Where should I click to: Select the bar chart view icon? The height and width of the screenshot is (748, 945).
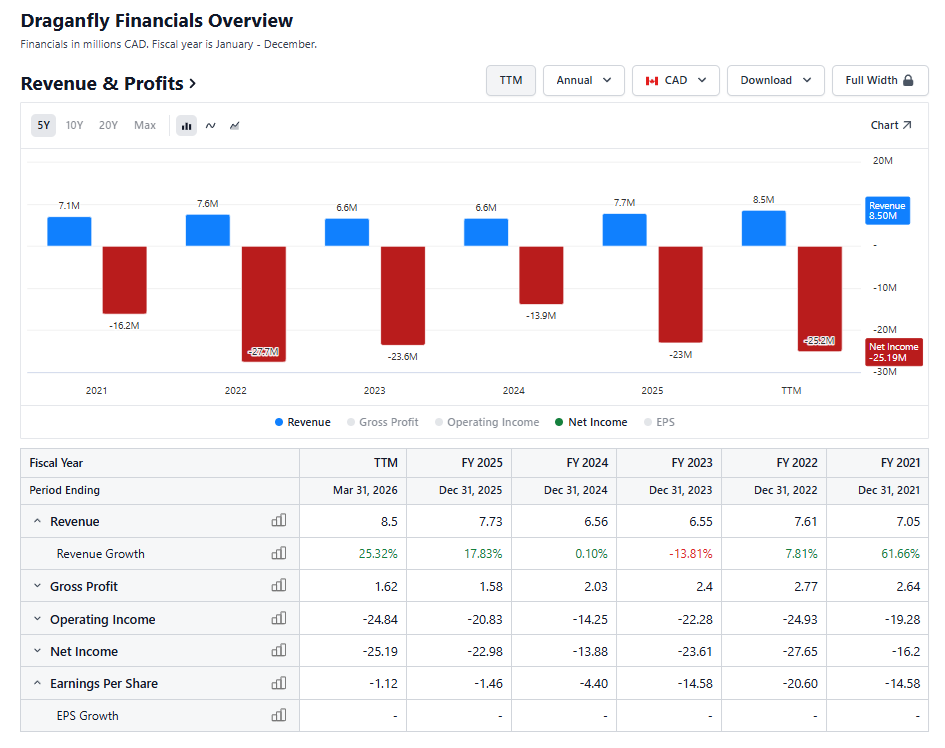coord(186,125)
